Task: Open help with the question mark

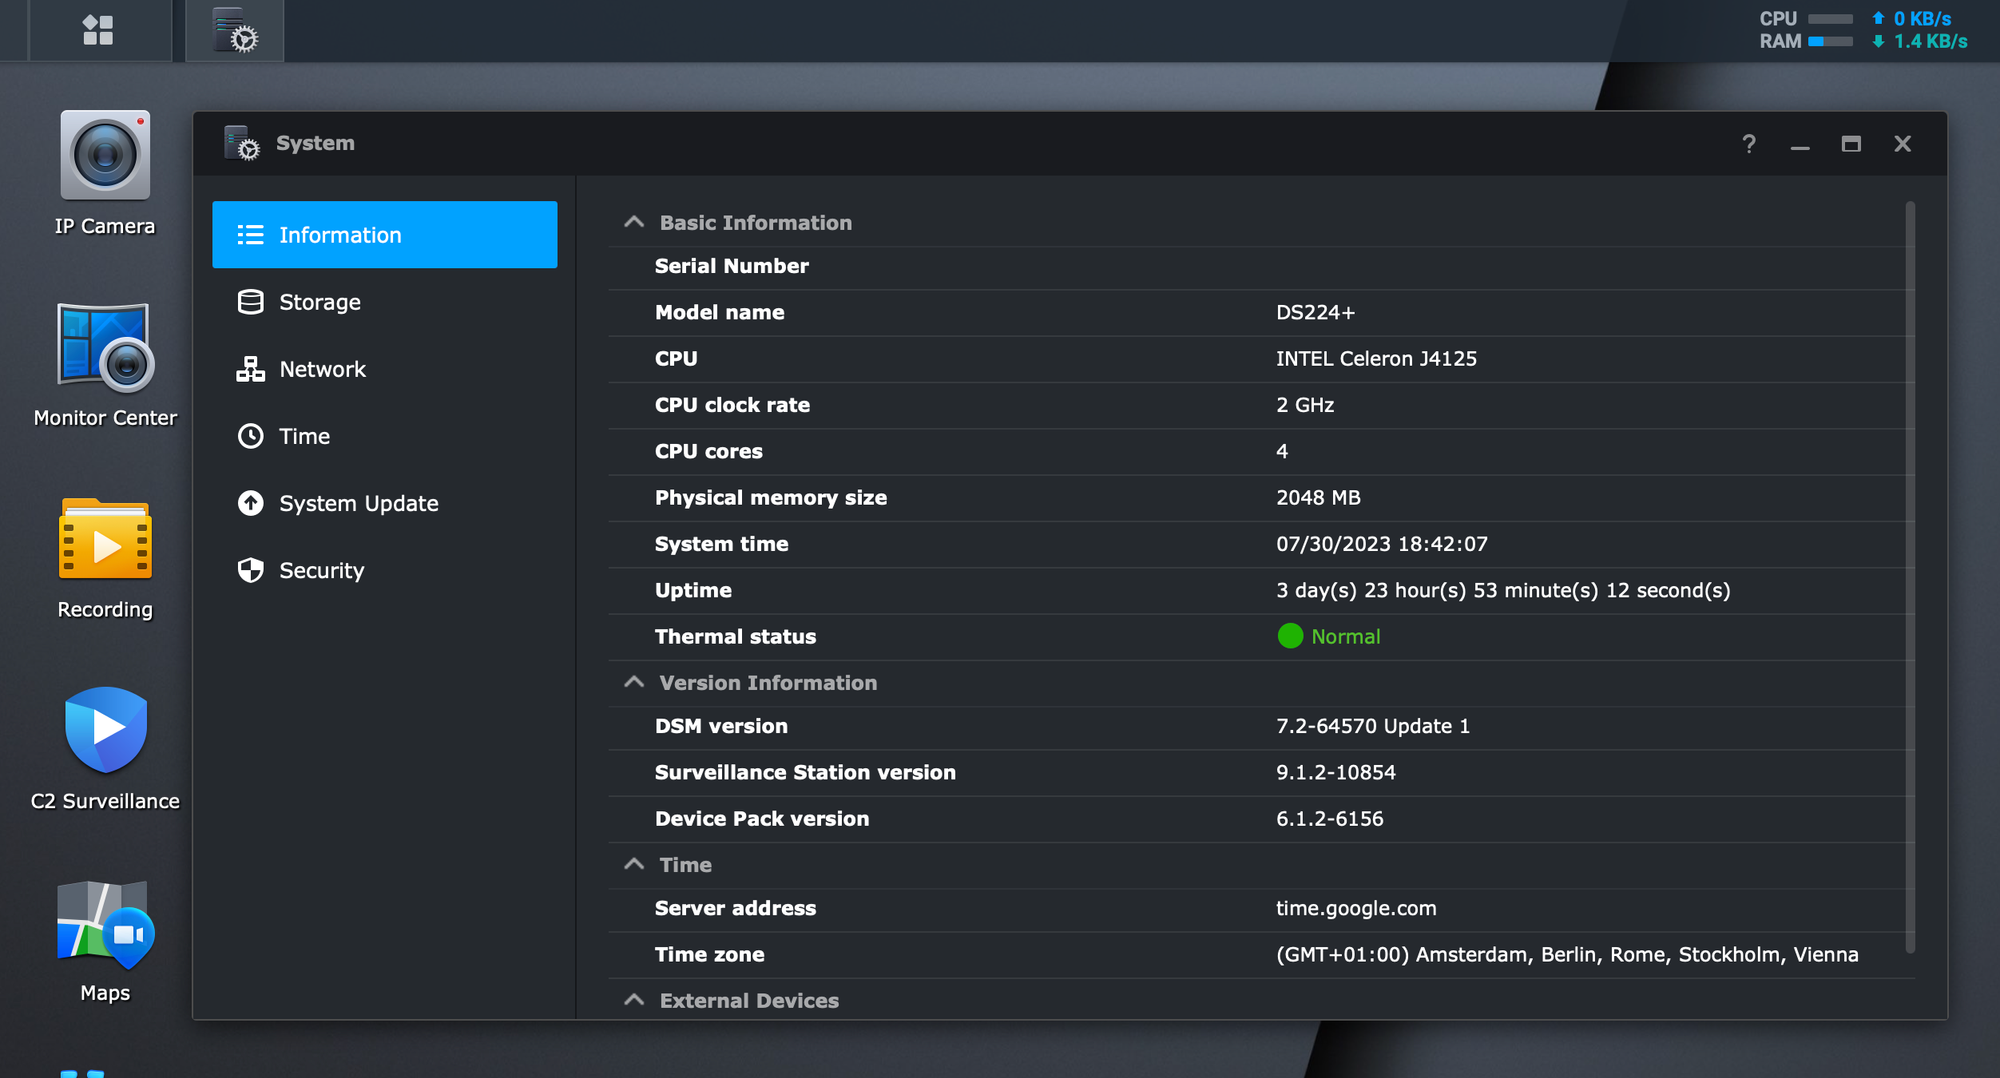Action: [x=1748, y=144]
